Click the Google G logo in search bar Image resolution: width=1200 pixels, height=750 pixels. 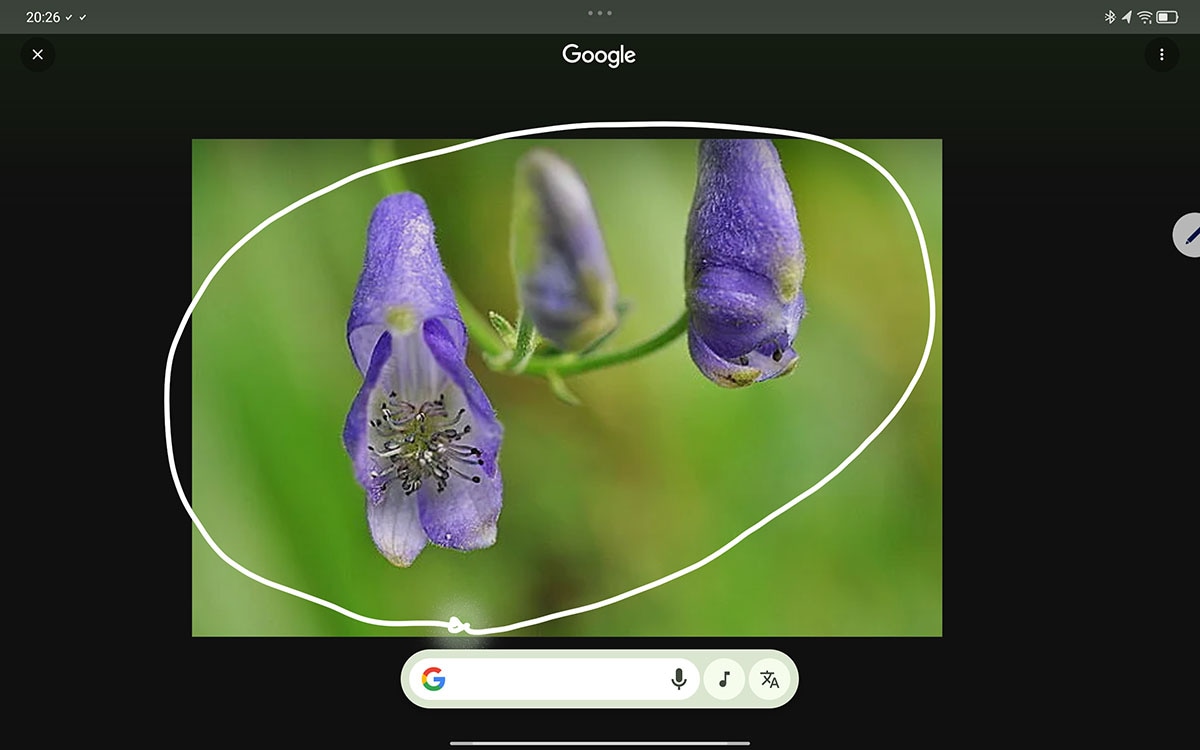point(433,680)
